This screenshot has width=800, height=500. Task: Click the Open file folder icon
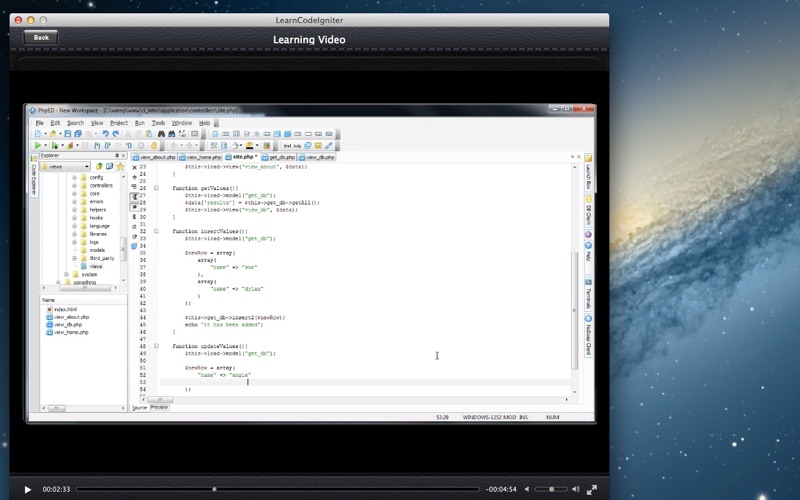pyautogui.click(x=52, y=134)
